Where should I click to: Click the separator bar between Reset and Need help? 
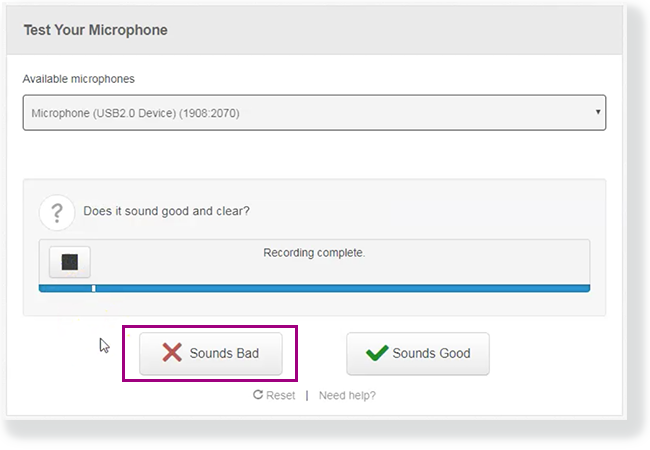(306, 395)
